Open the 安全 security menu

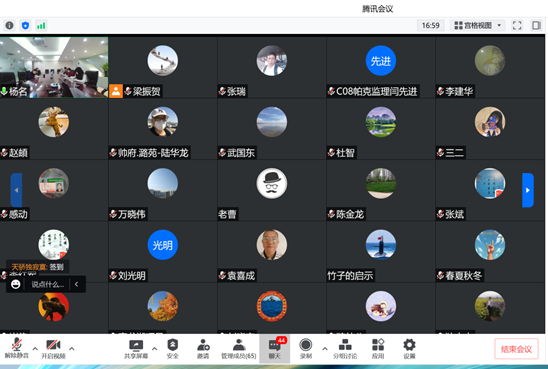point(173,348)
